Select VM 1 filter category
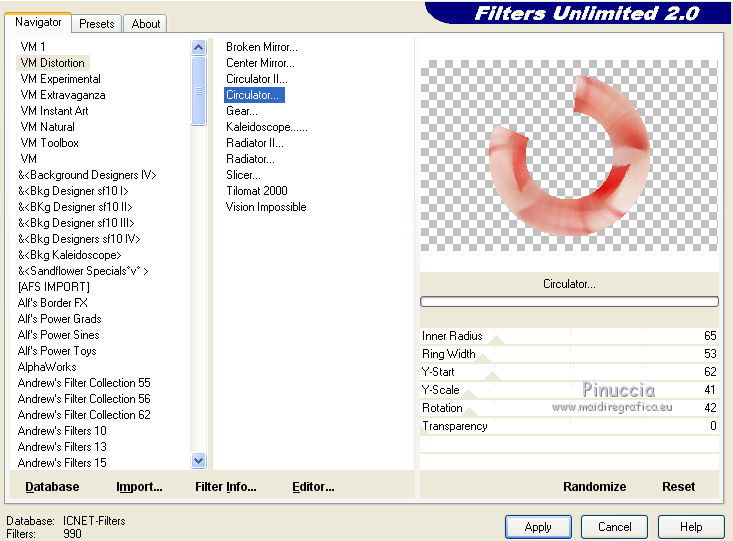This screenshot has height=541, width=733. pyautogui.click(x=33, y=47)
